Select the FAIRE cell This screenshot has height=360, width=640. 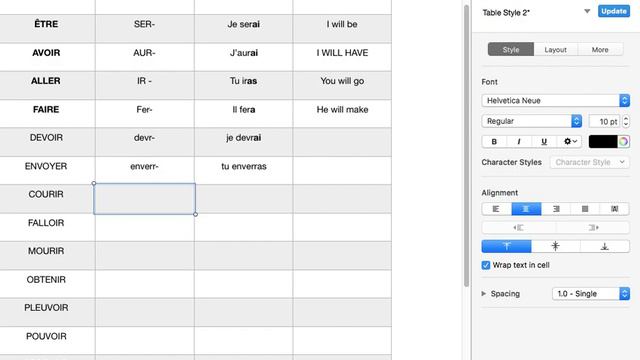[46, 113]
